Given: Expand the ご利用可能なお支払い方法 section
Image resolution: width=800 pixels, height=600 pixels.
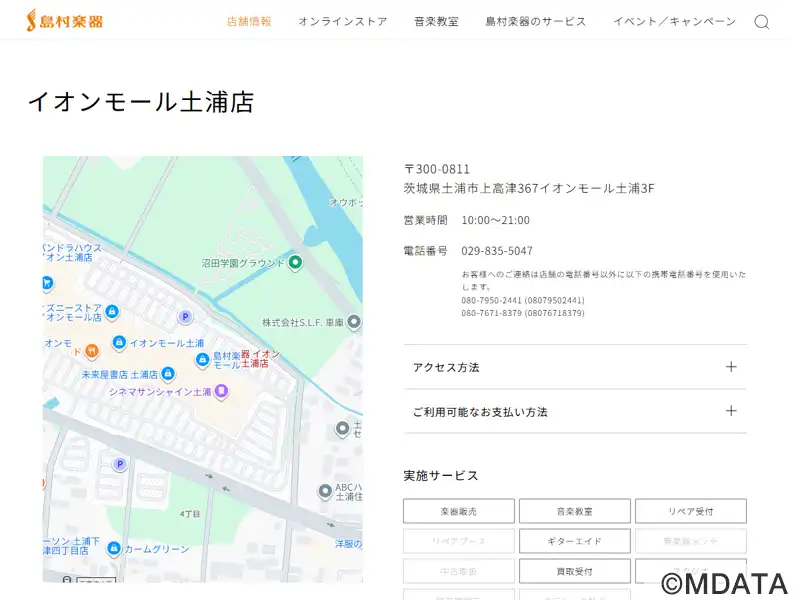Looking at the screenshot, I should [x=575, y=411].
